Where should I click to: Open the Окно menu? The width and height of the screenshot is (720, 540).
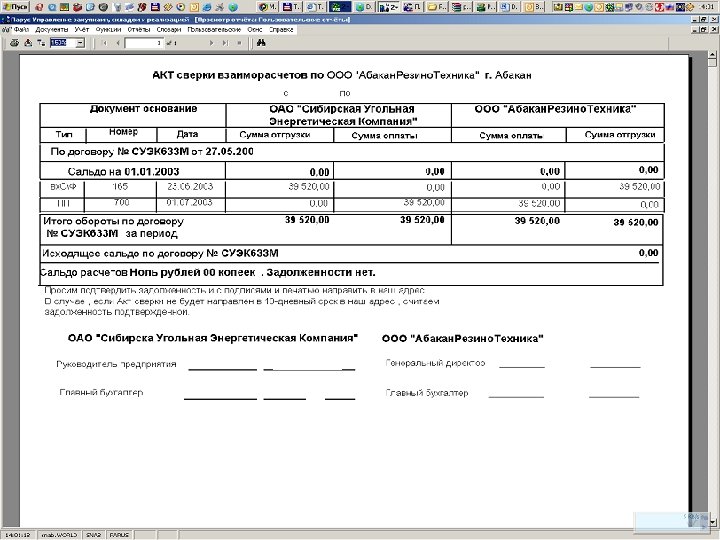coord(255,29)
